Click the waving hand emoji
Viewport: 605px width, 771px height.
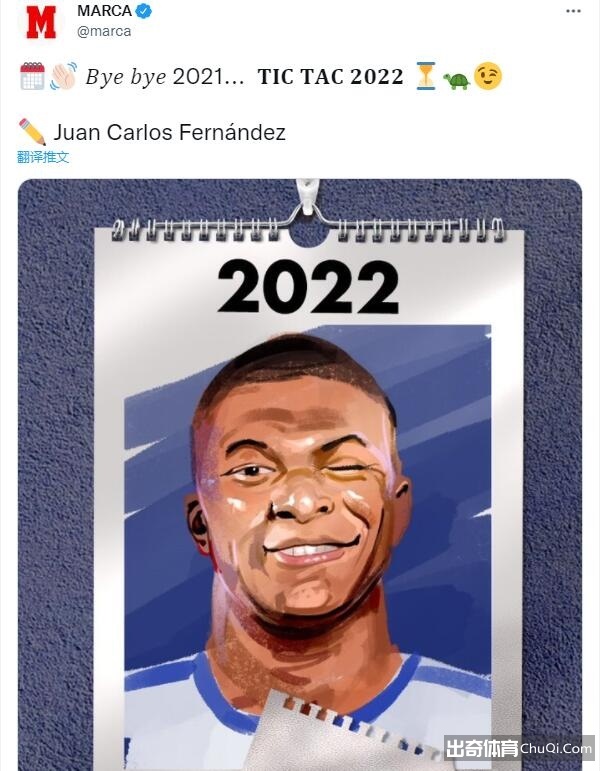tap(63, 76)
